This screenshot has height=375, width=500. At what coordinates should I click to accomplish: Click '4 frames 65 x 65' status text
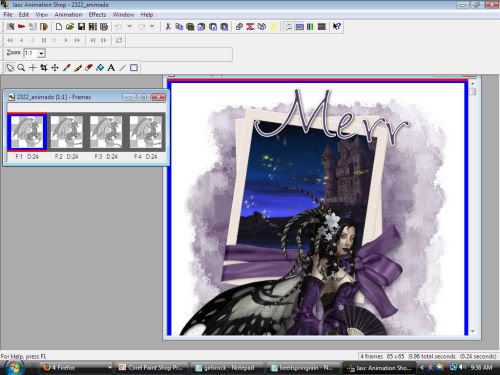(x=383, y=356)
